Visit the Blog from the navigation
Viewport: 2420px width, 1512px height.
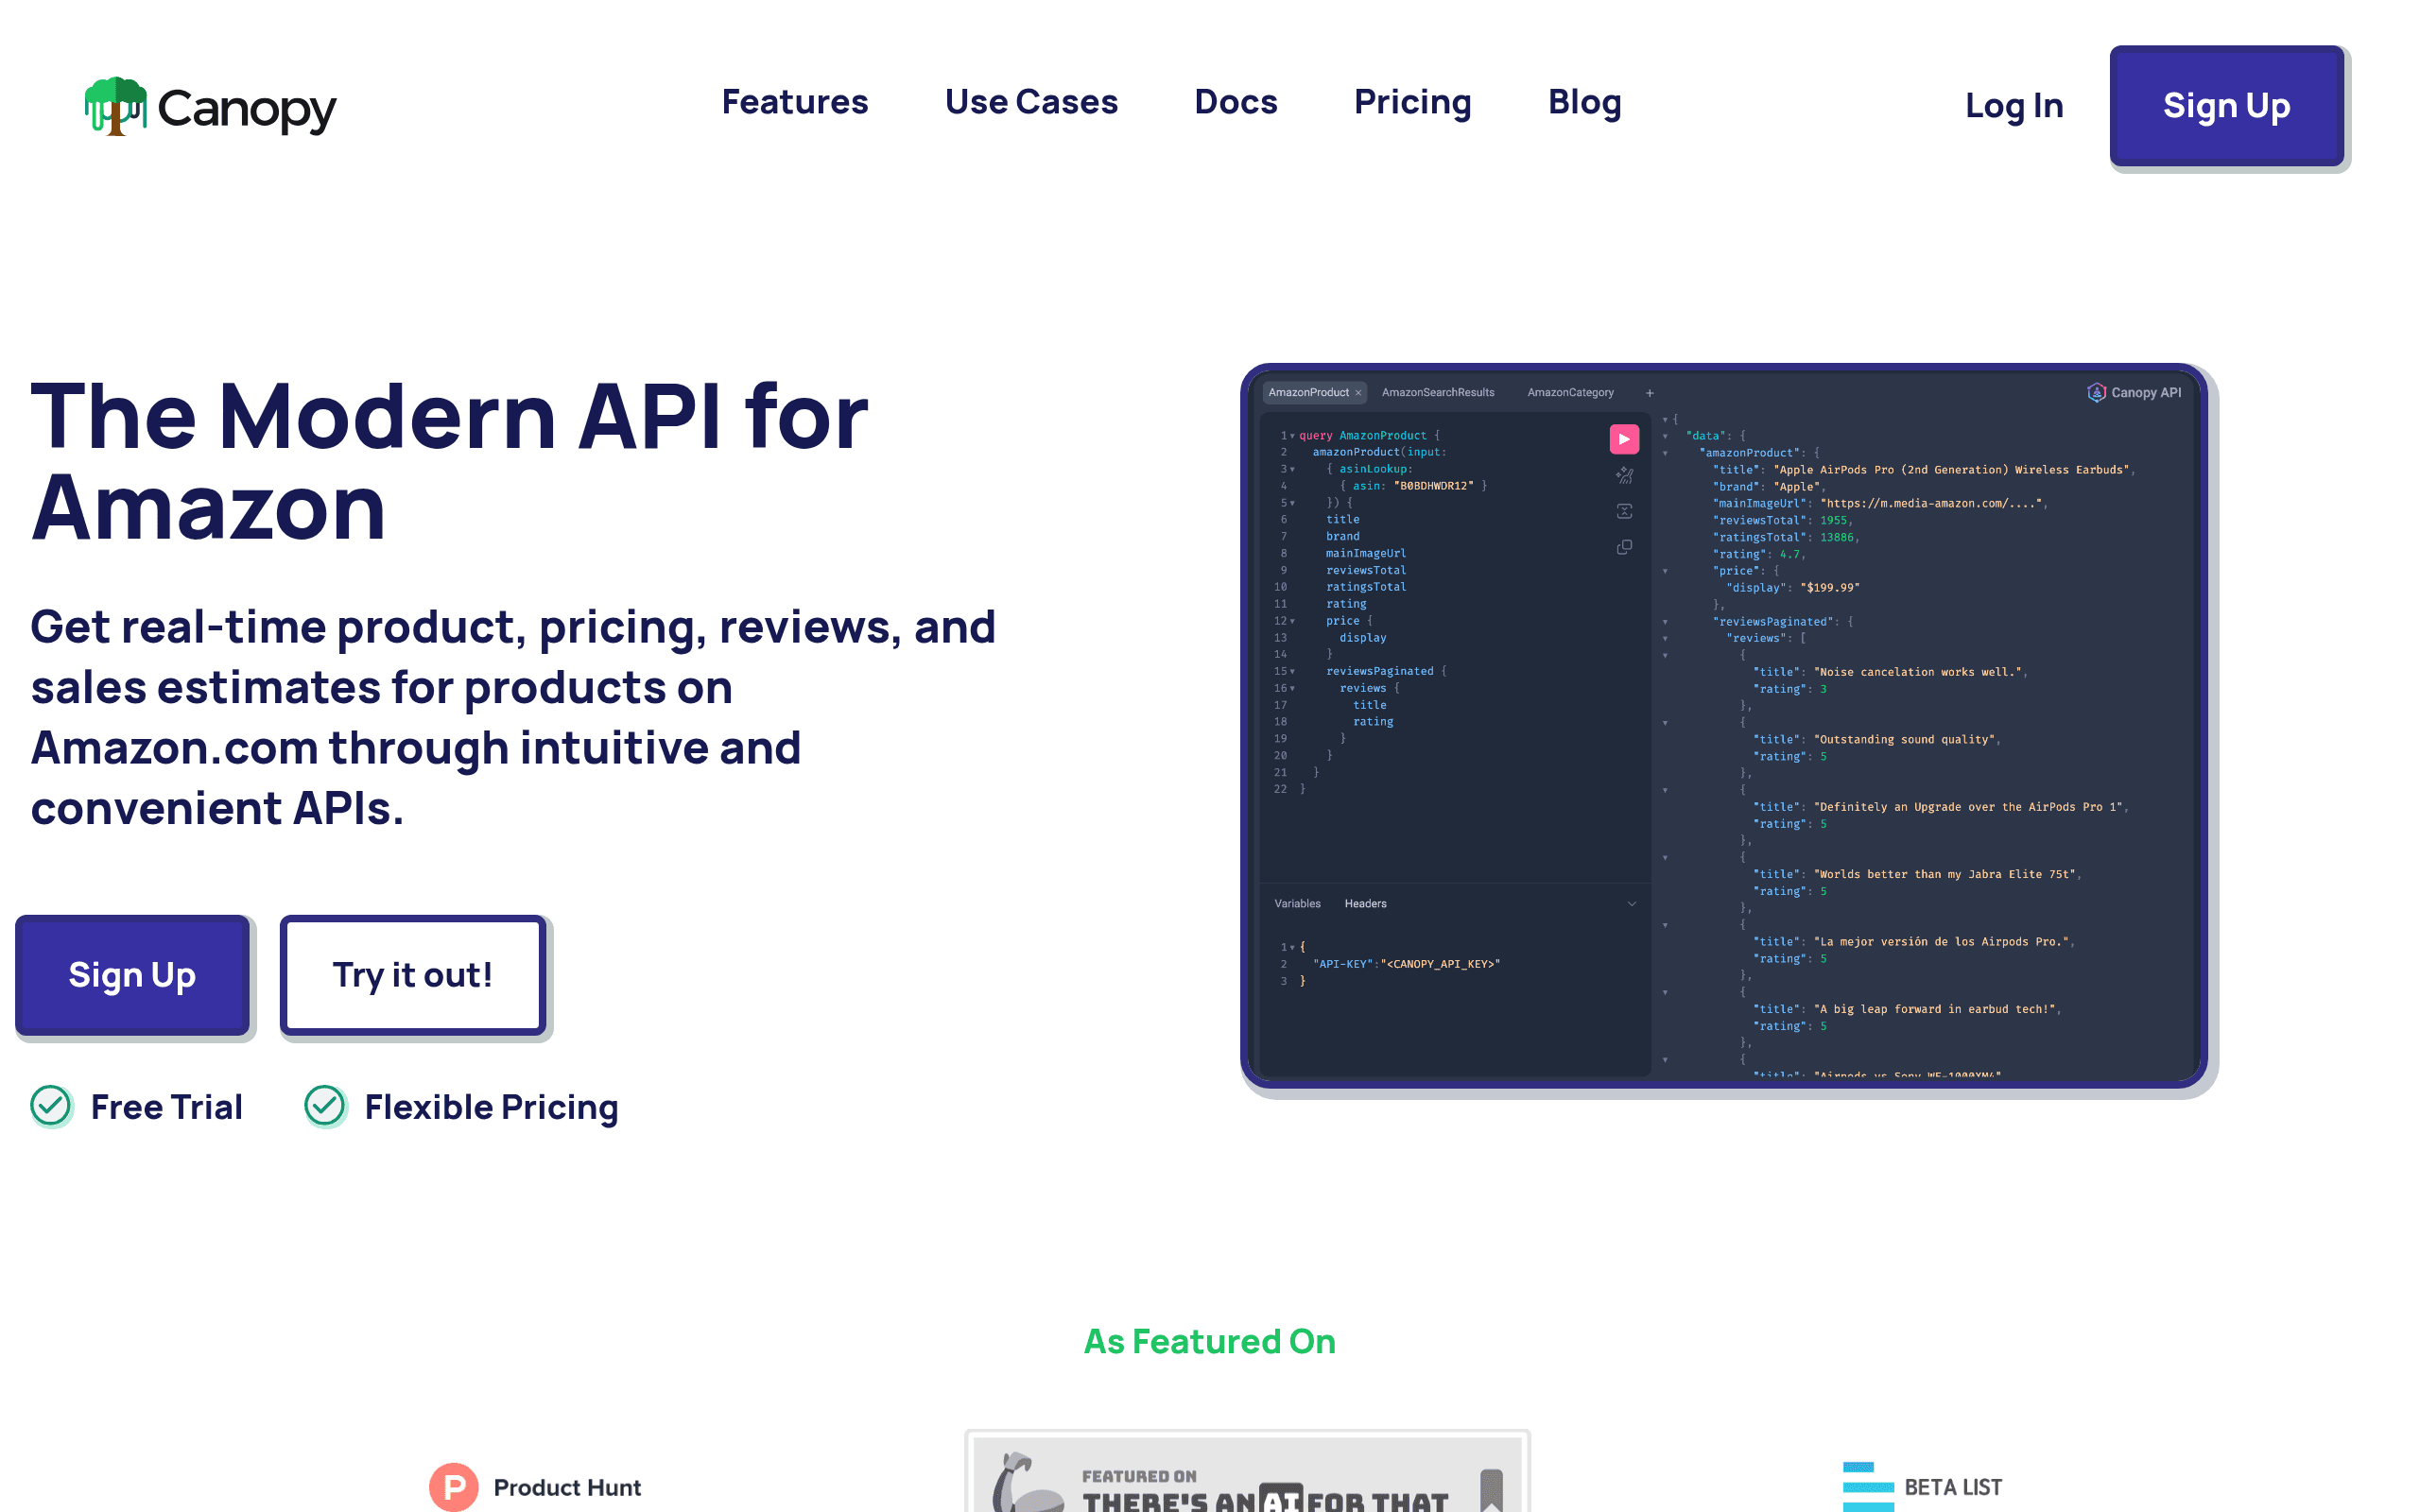1584,102
